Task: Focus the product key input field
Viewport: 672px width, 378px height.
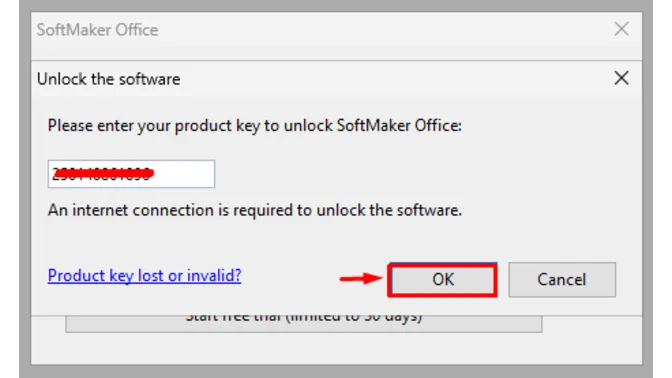Action: click(x=131, y=174)
